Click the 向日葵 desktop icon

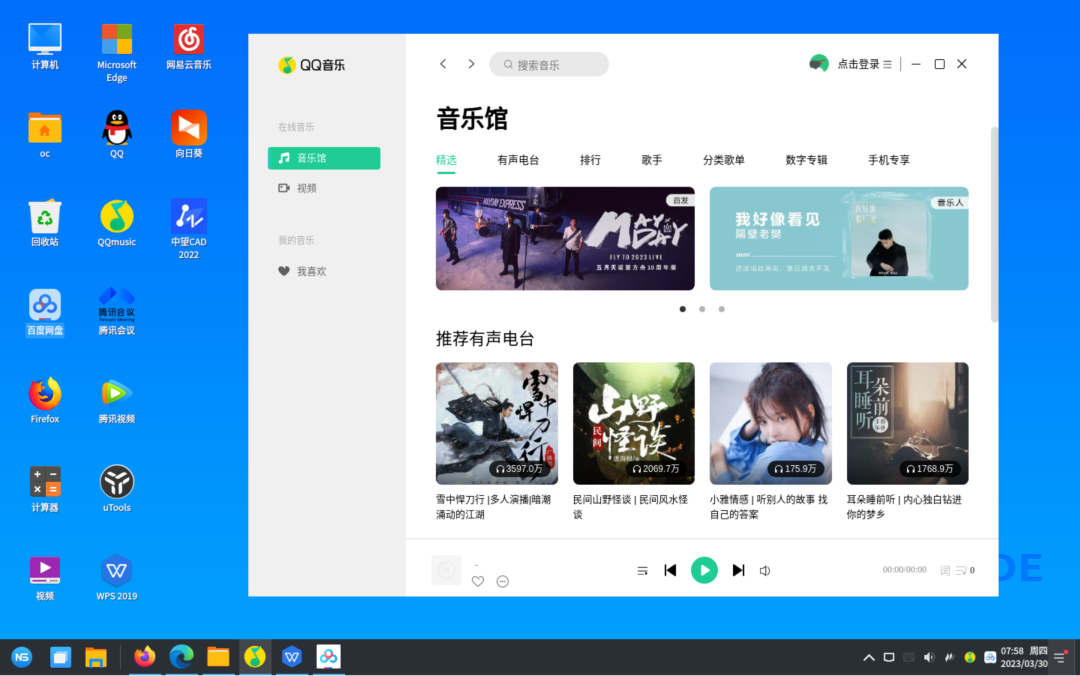(189, 135)
